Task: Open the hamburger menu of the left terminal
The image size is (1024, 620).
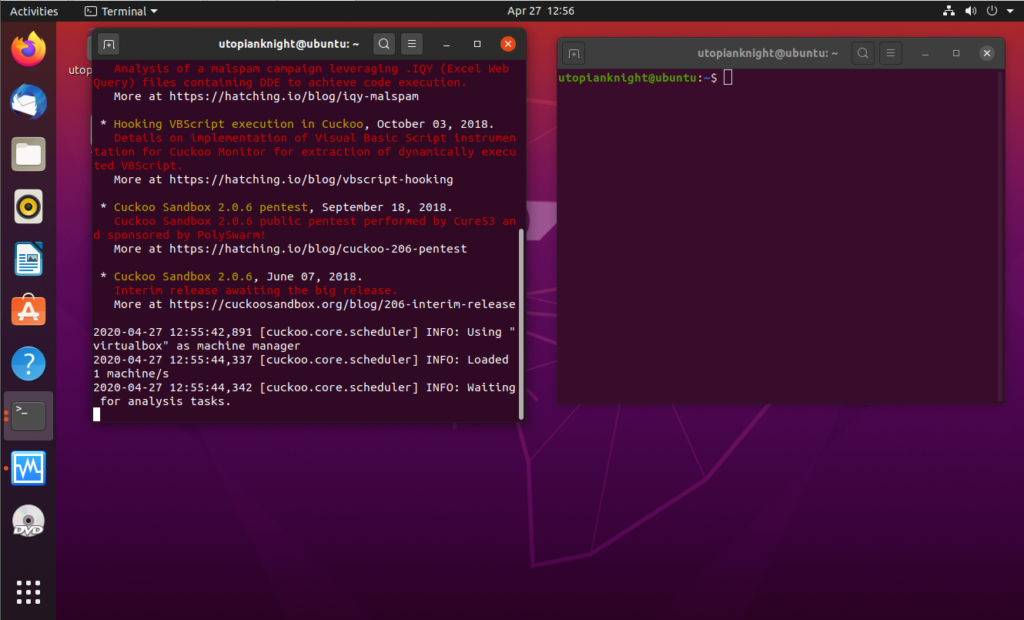Action: coord(411,44)
